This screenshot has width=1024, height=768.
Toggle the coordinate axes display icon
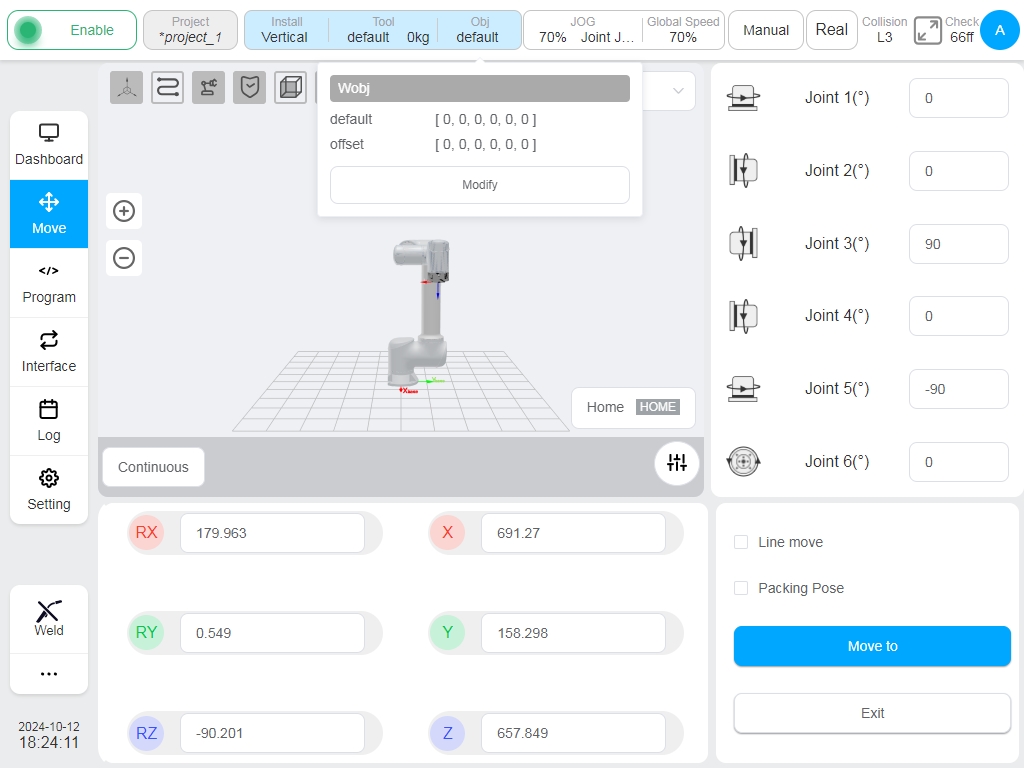(127, 88)
